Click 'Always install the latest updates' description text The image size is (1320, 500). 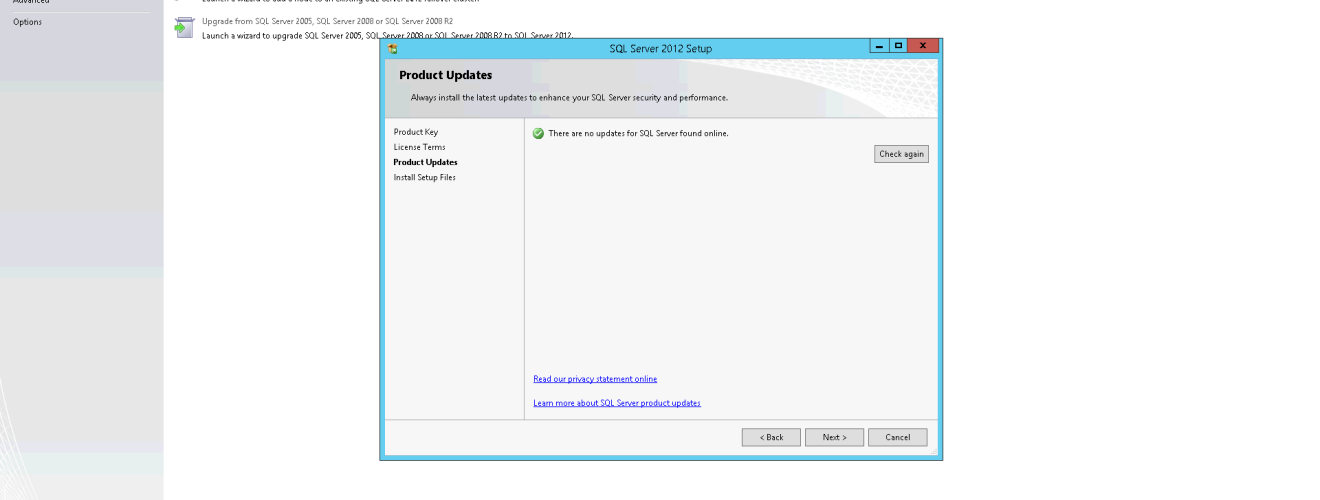[x=569, y=98]
